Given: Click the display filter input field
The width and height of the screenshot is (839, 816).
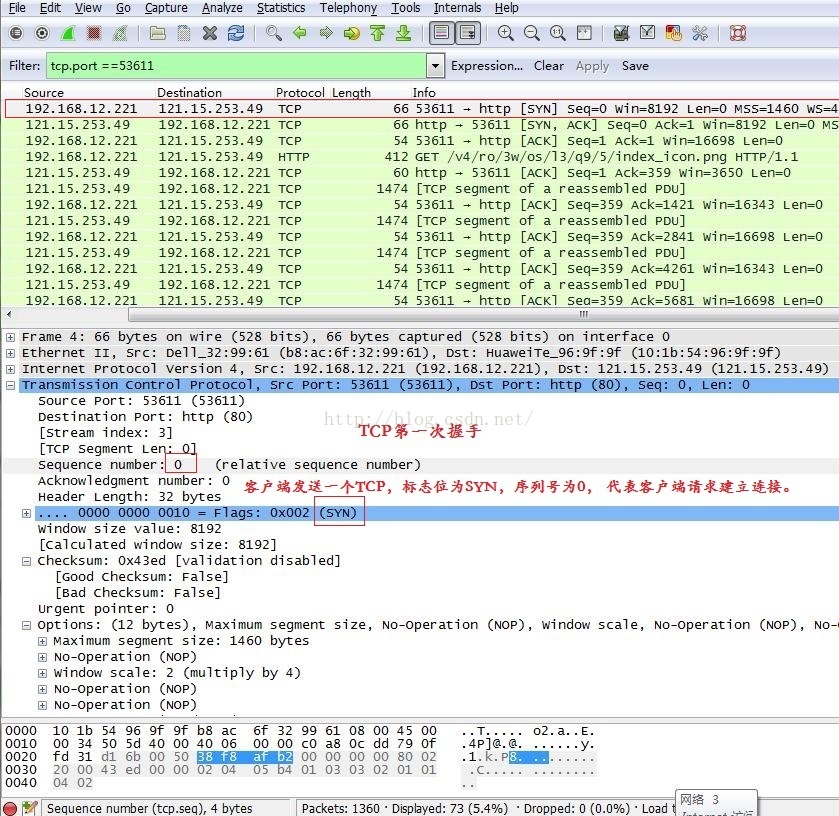Looking at the screenshot, I should point(236,66).
